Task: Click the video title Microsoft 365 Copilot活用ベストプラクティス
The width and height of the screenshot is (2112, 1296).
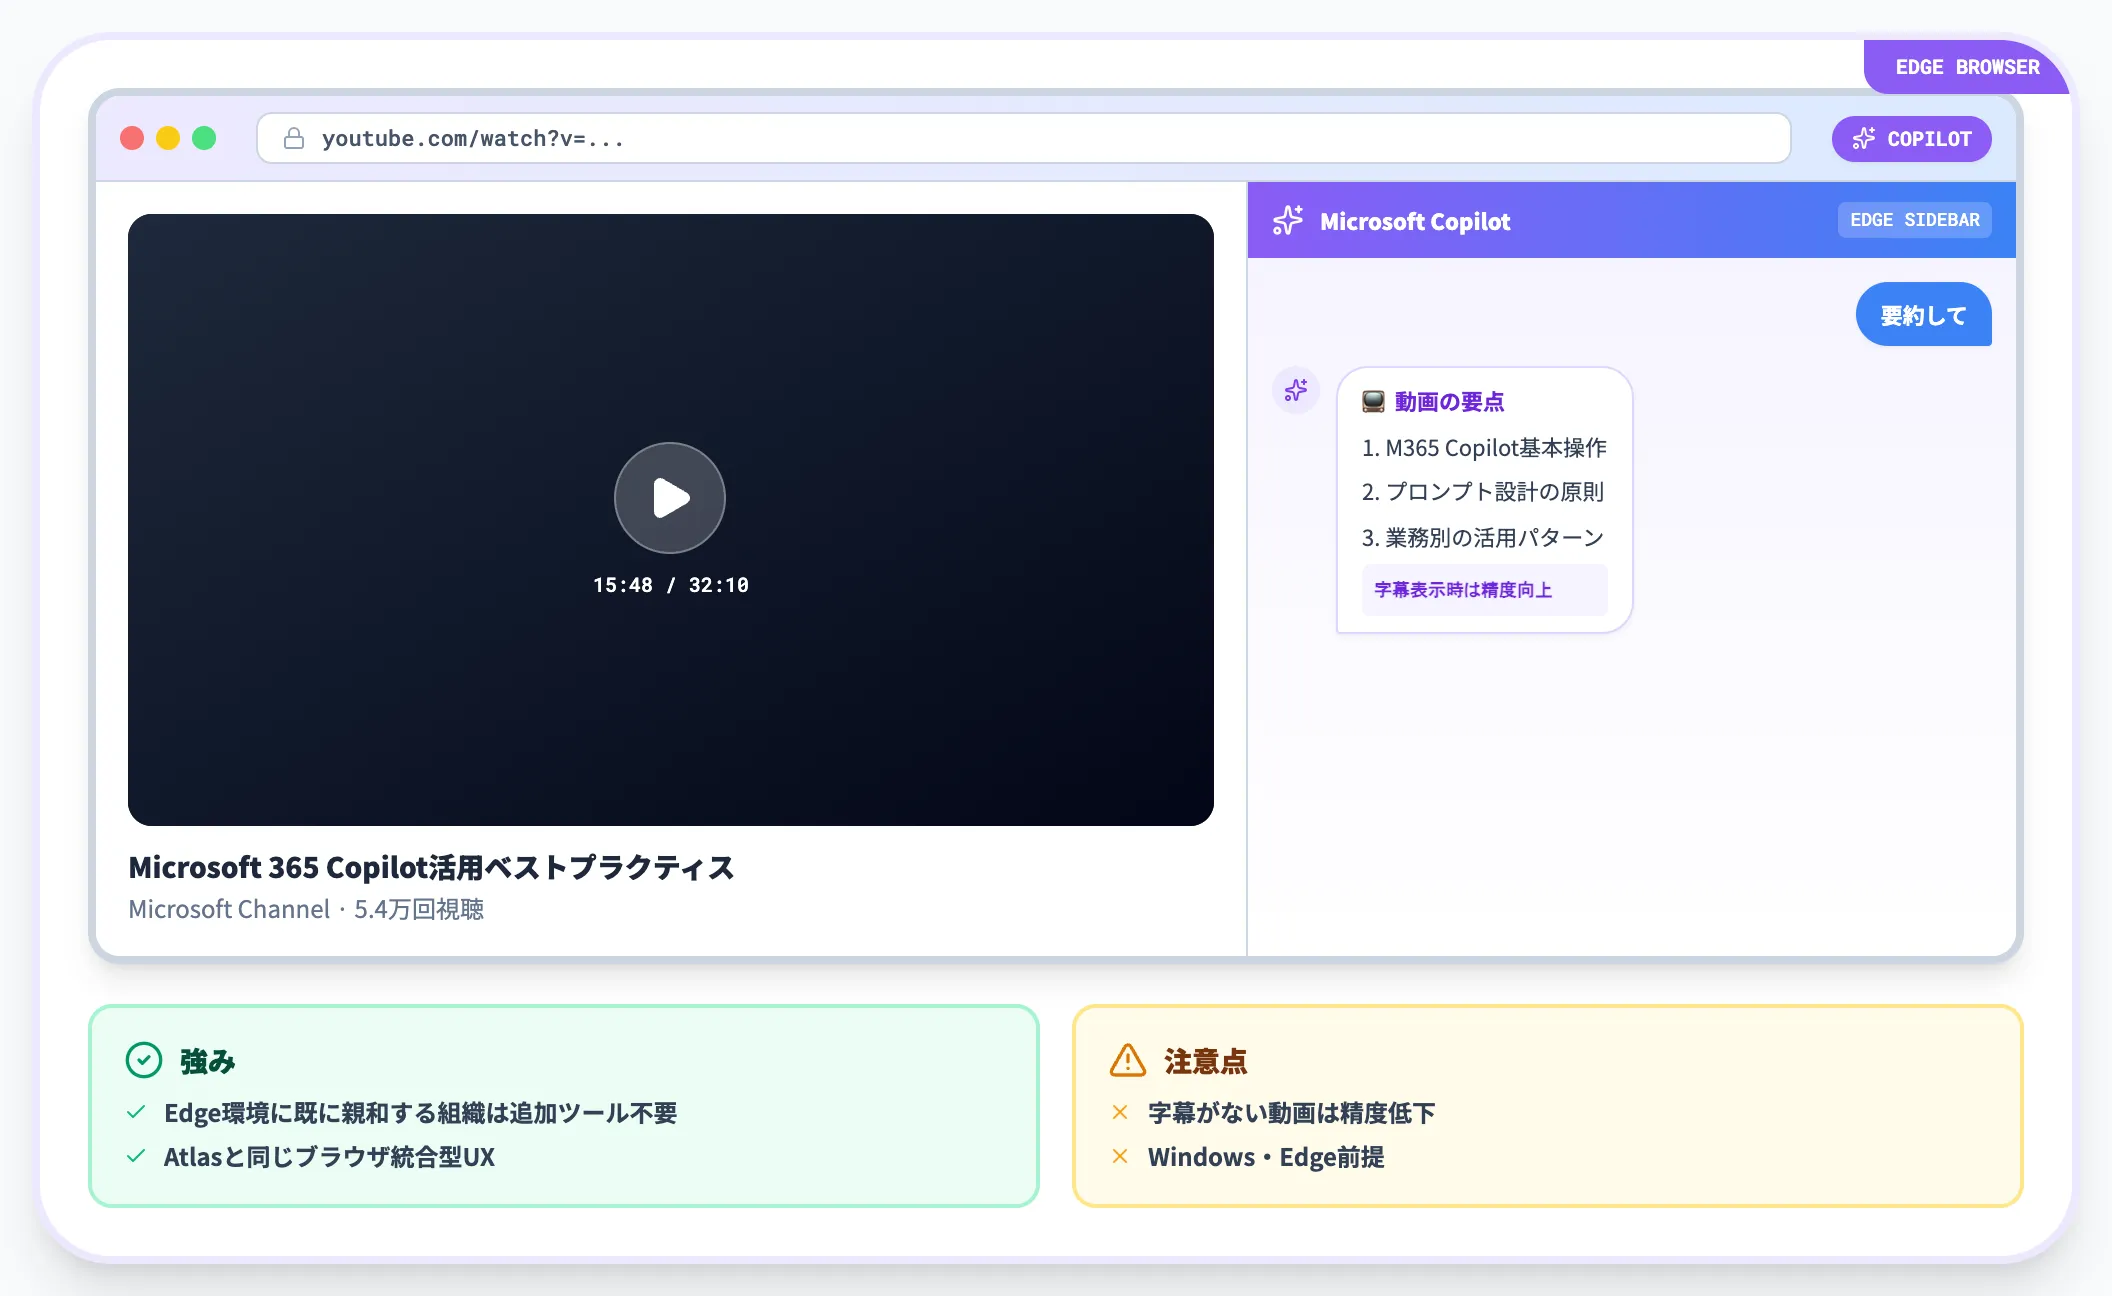Action: (x=431, y=867)
